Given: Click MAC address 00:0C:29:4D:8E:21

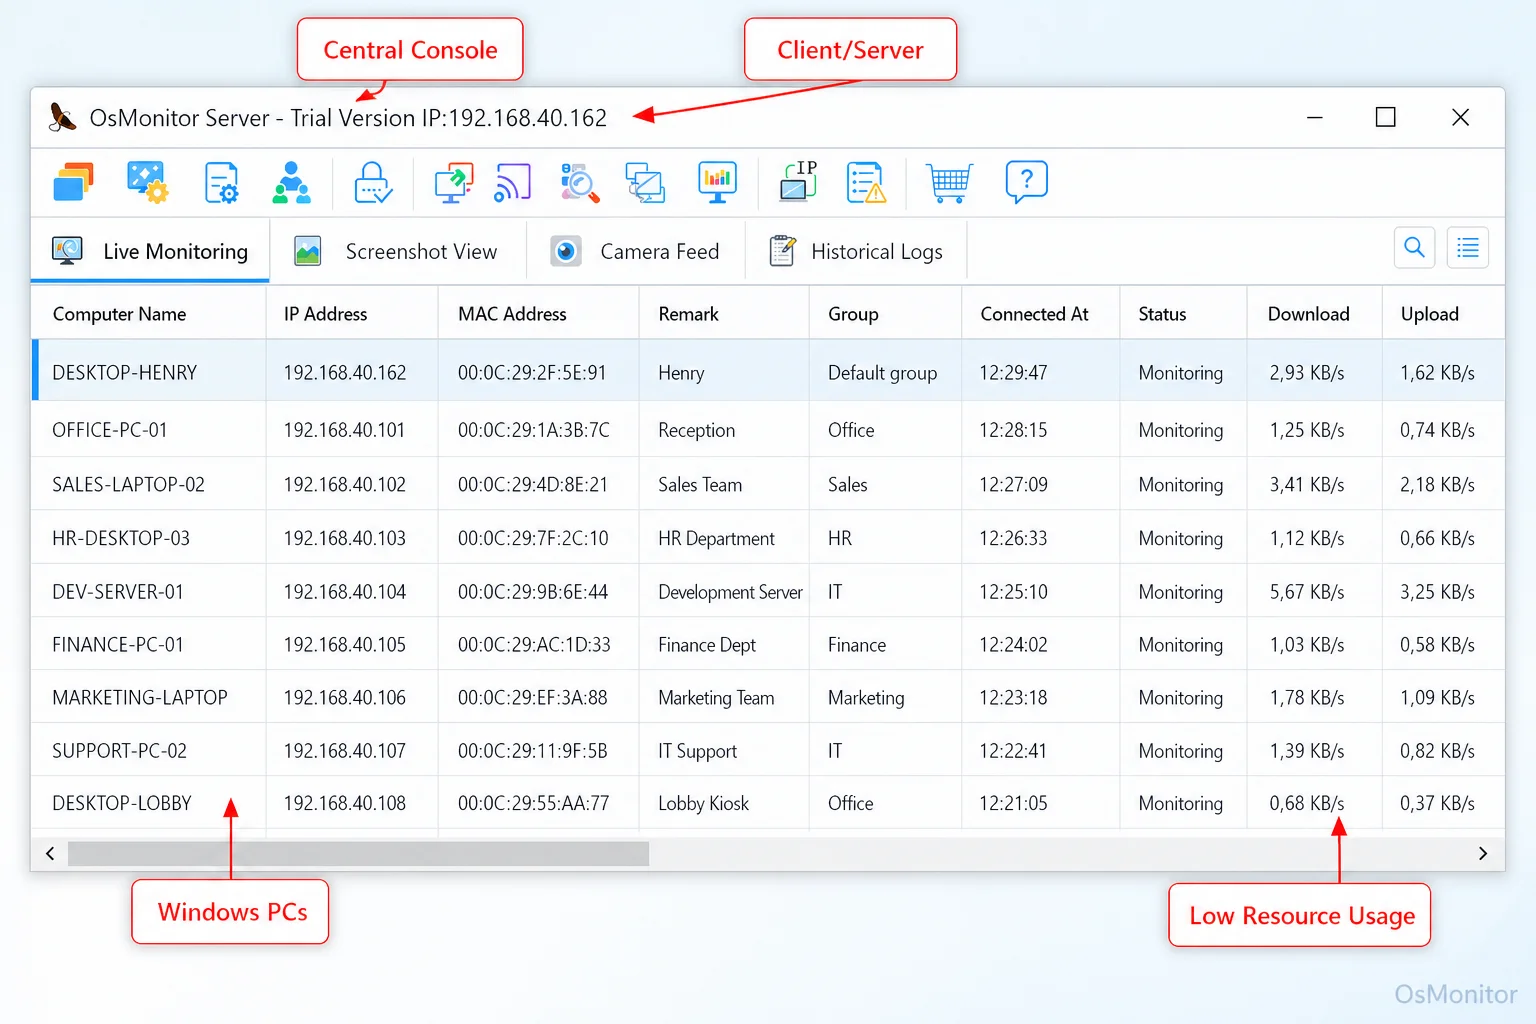Looking at the screenshot, I should point(533,484).
